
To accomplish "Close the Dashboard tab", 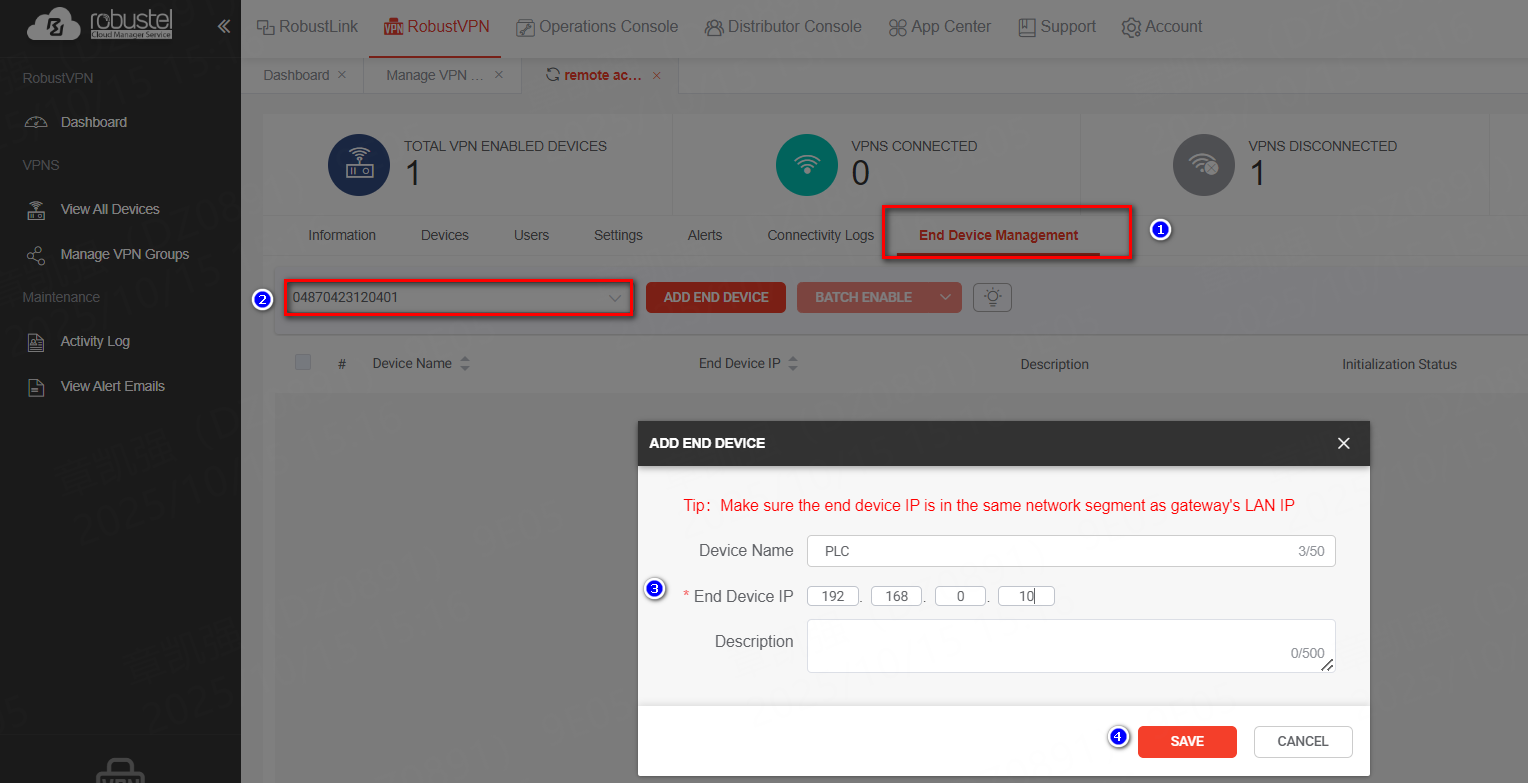I will [x=342, y=75].
